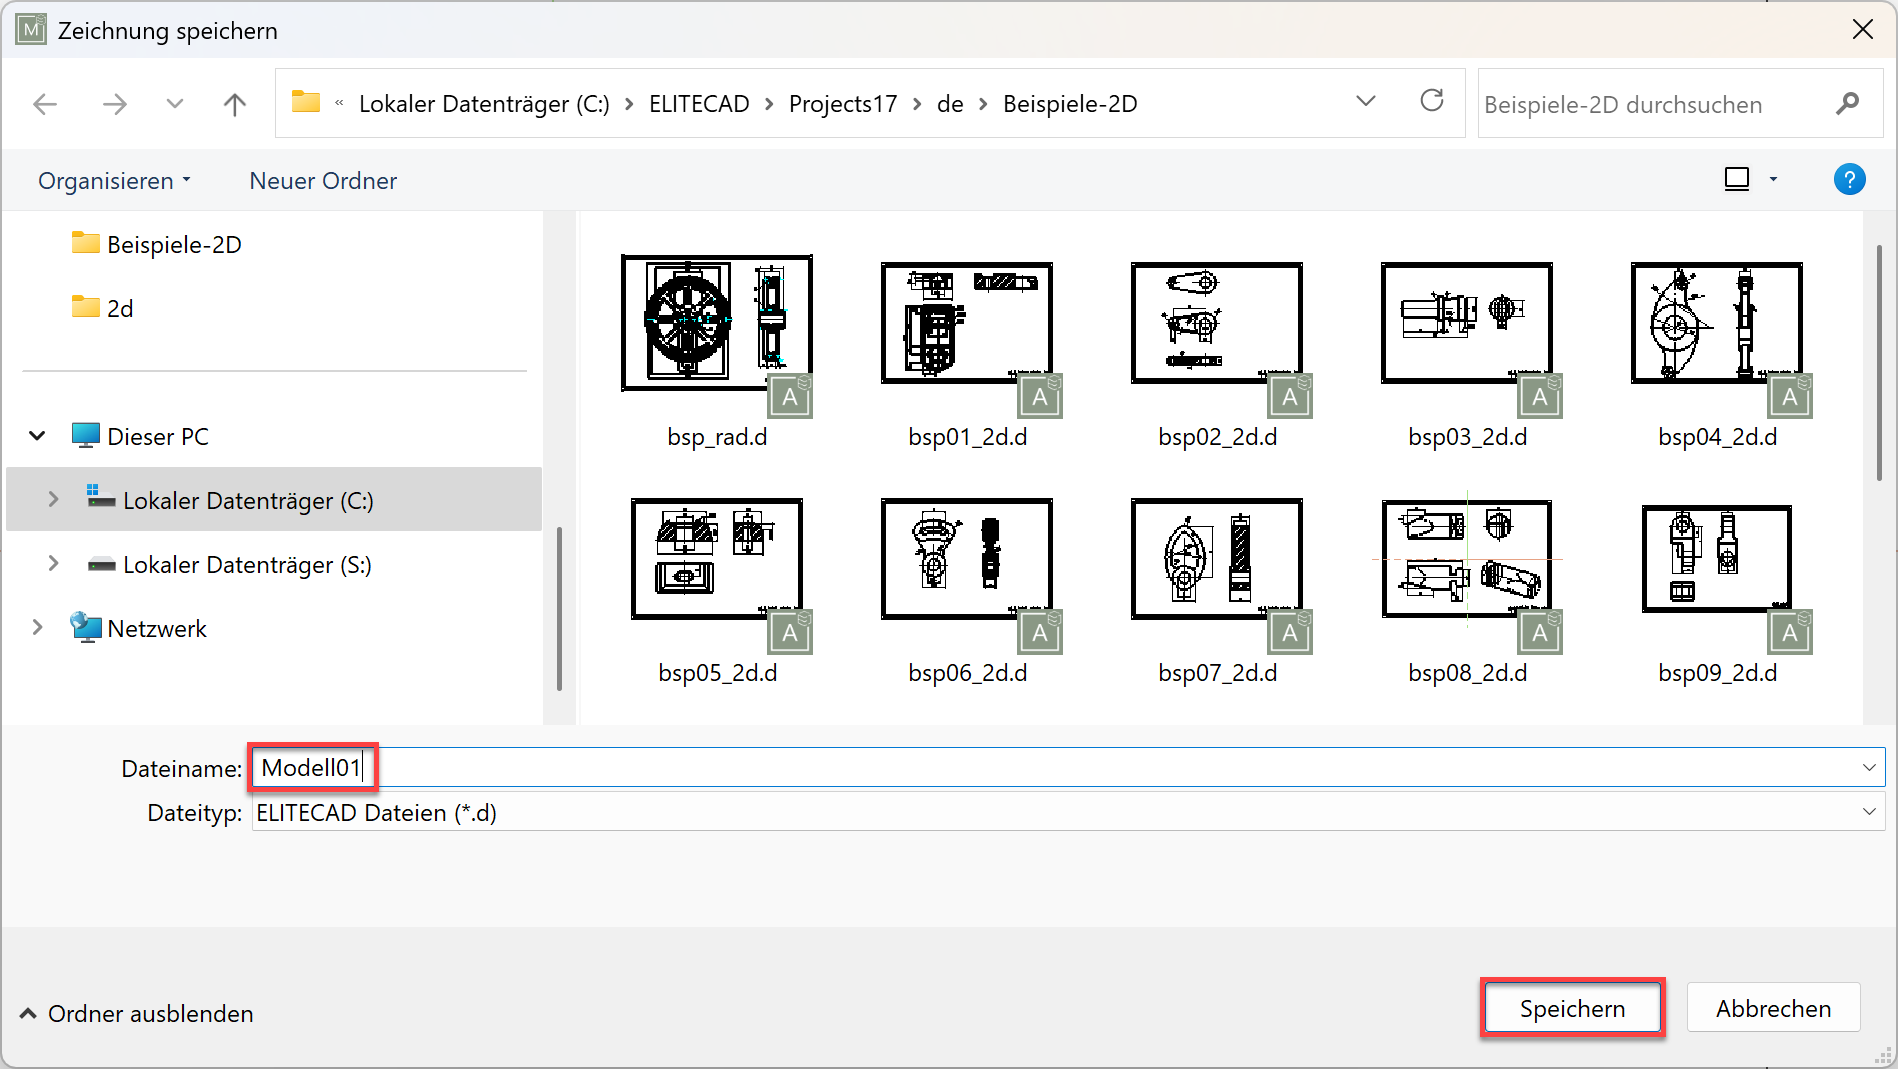
Task: Collapse the Dieser PC tree node
Action: pos(38,436)
